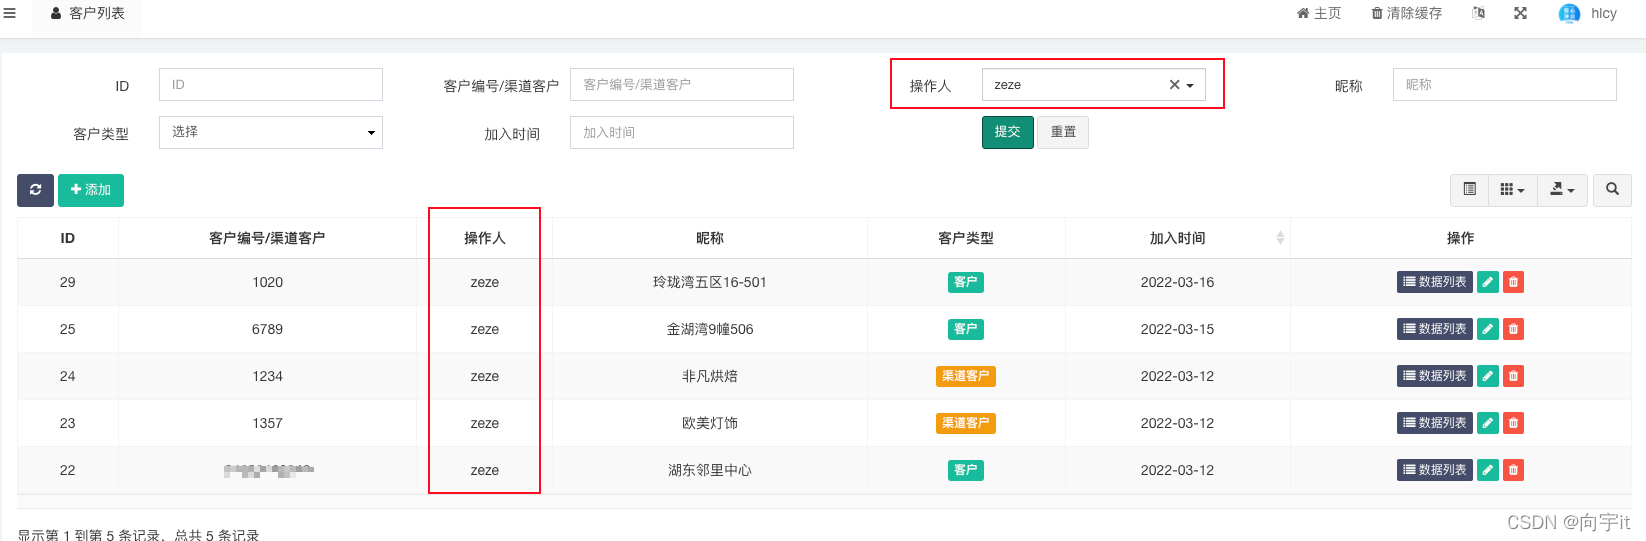Edit the 非凡烘焙 row

click(x=1488, y=376)
